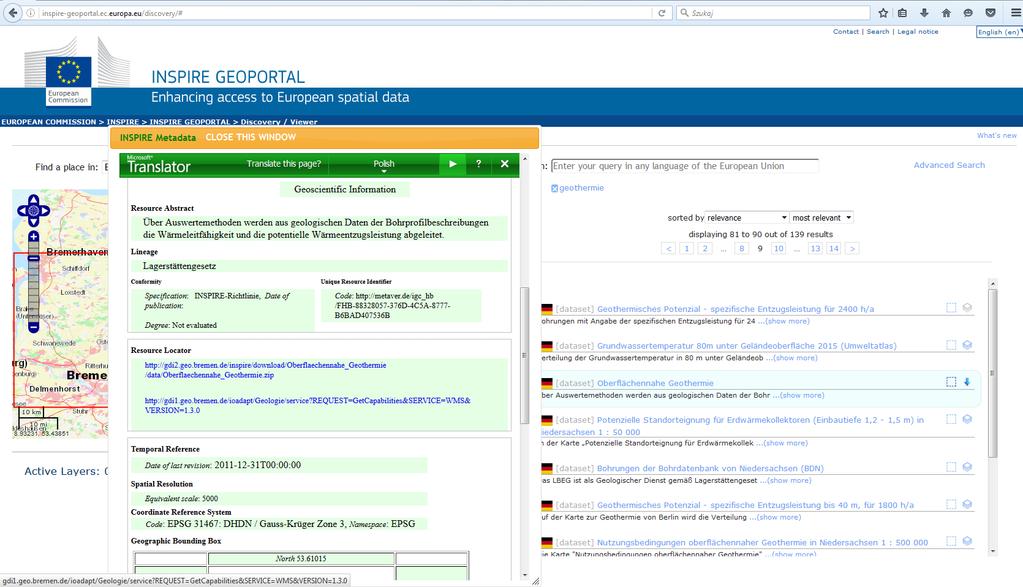Screen dimensions: 1023x587
Task: Go to browser home page icon
Action: (x=946, y=12)
